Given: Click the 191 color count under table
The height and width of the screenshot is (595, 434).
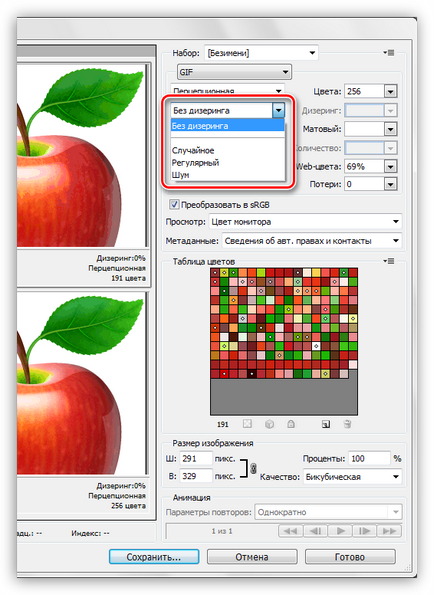Looking at the screenshot, I should [x=223, y=424].
